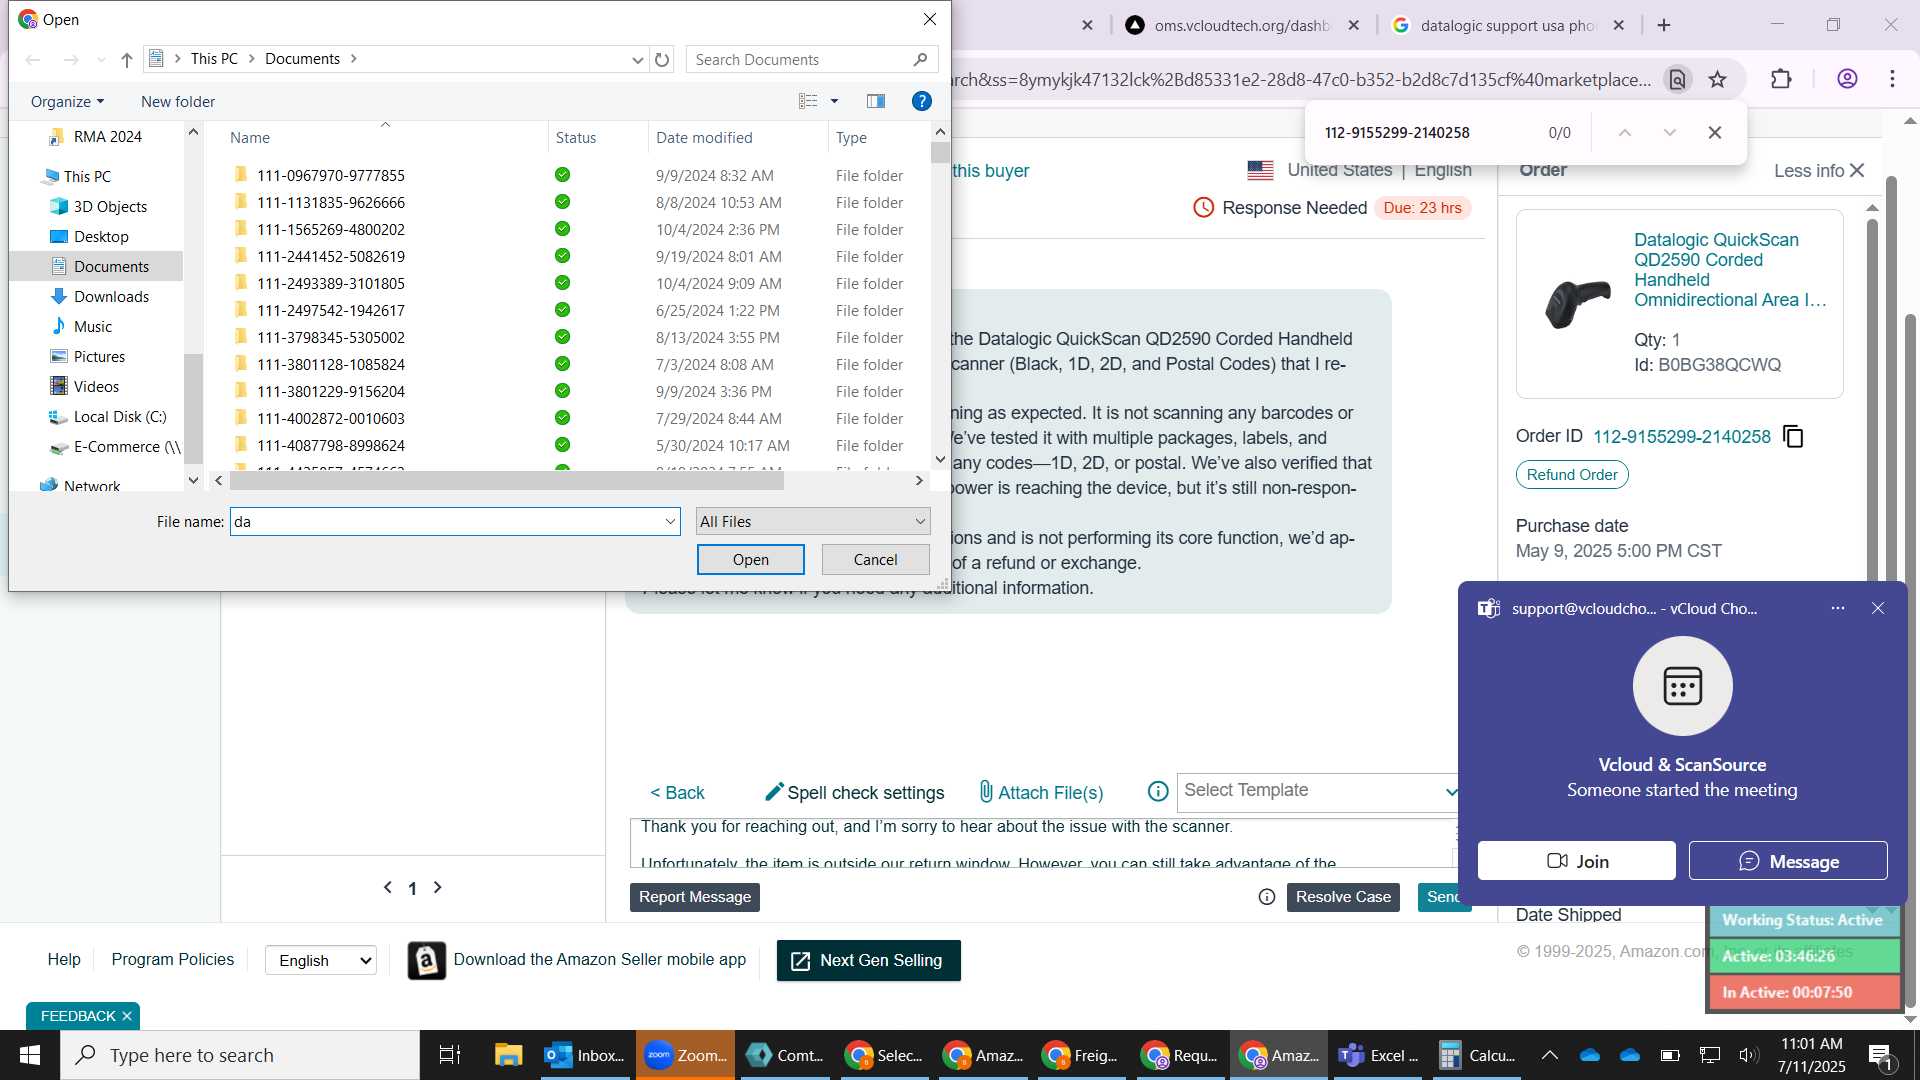Click Resolve Case button
The height and width of the screenshot is (1080, 1920).
[x=1343, y=897]
